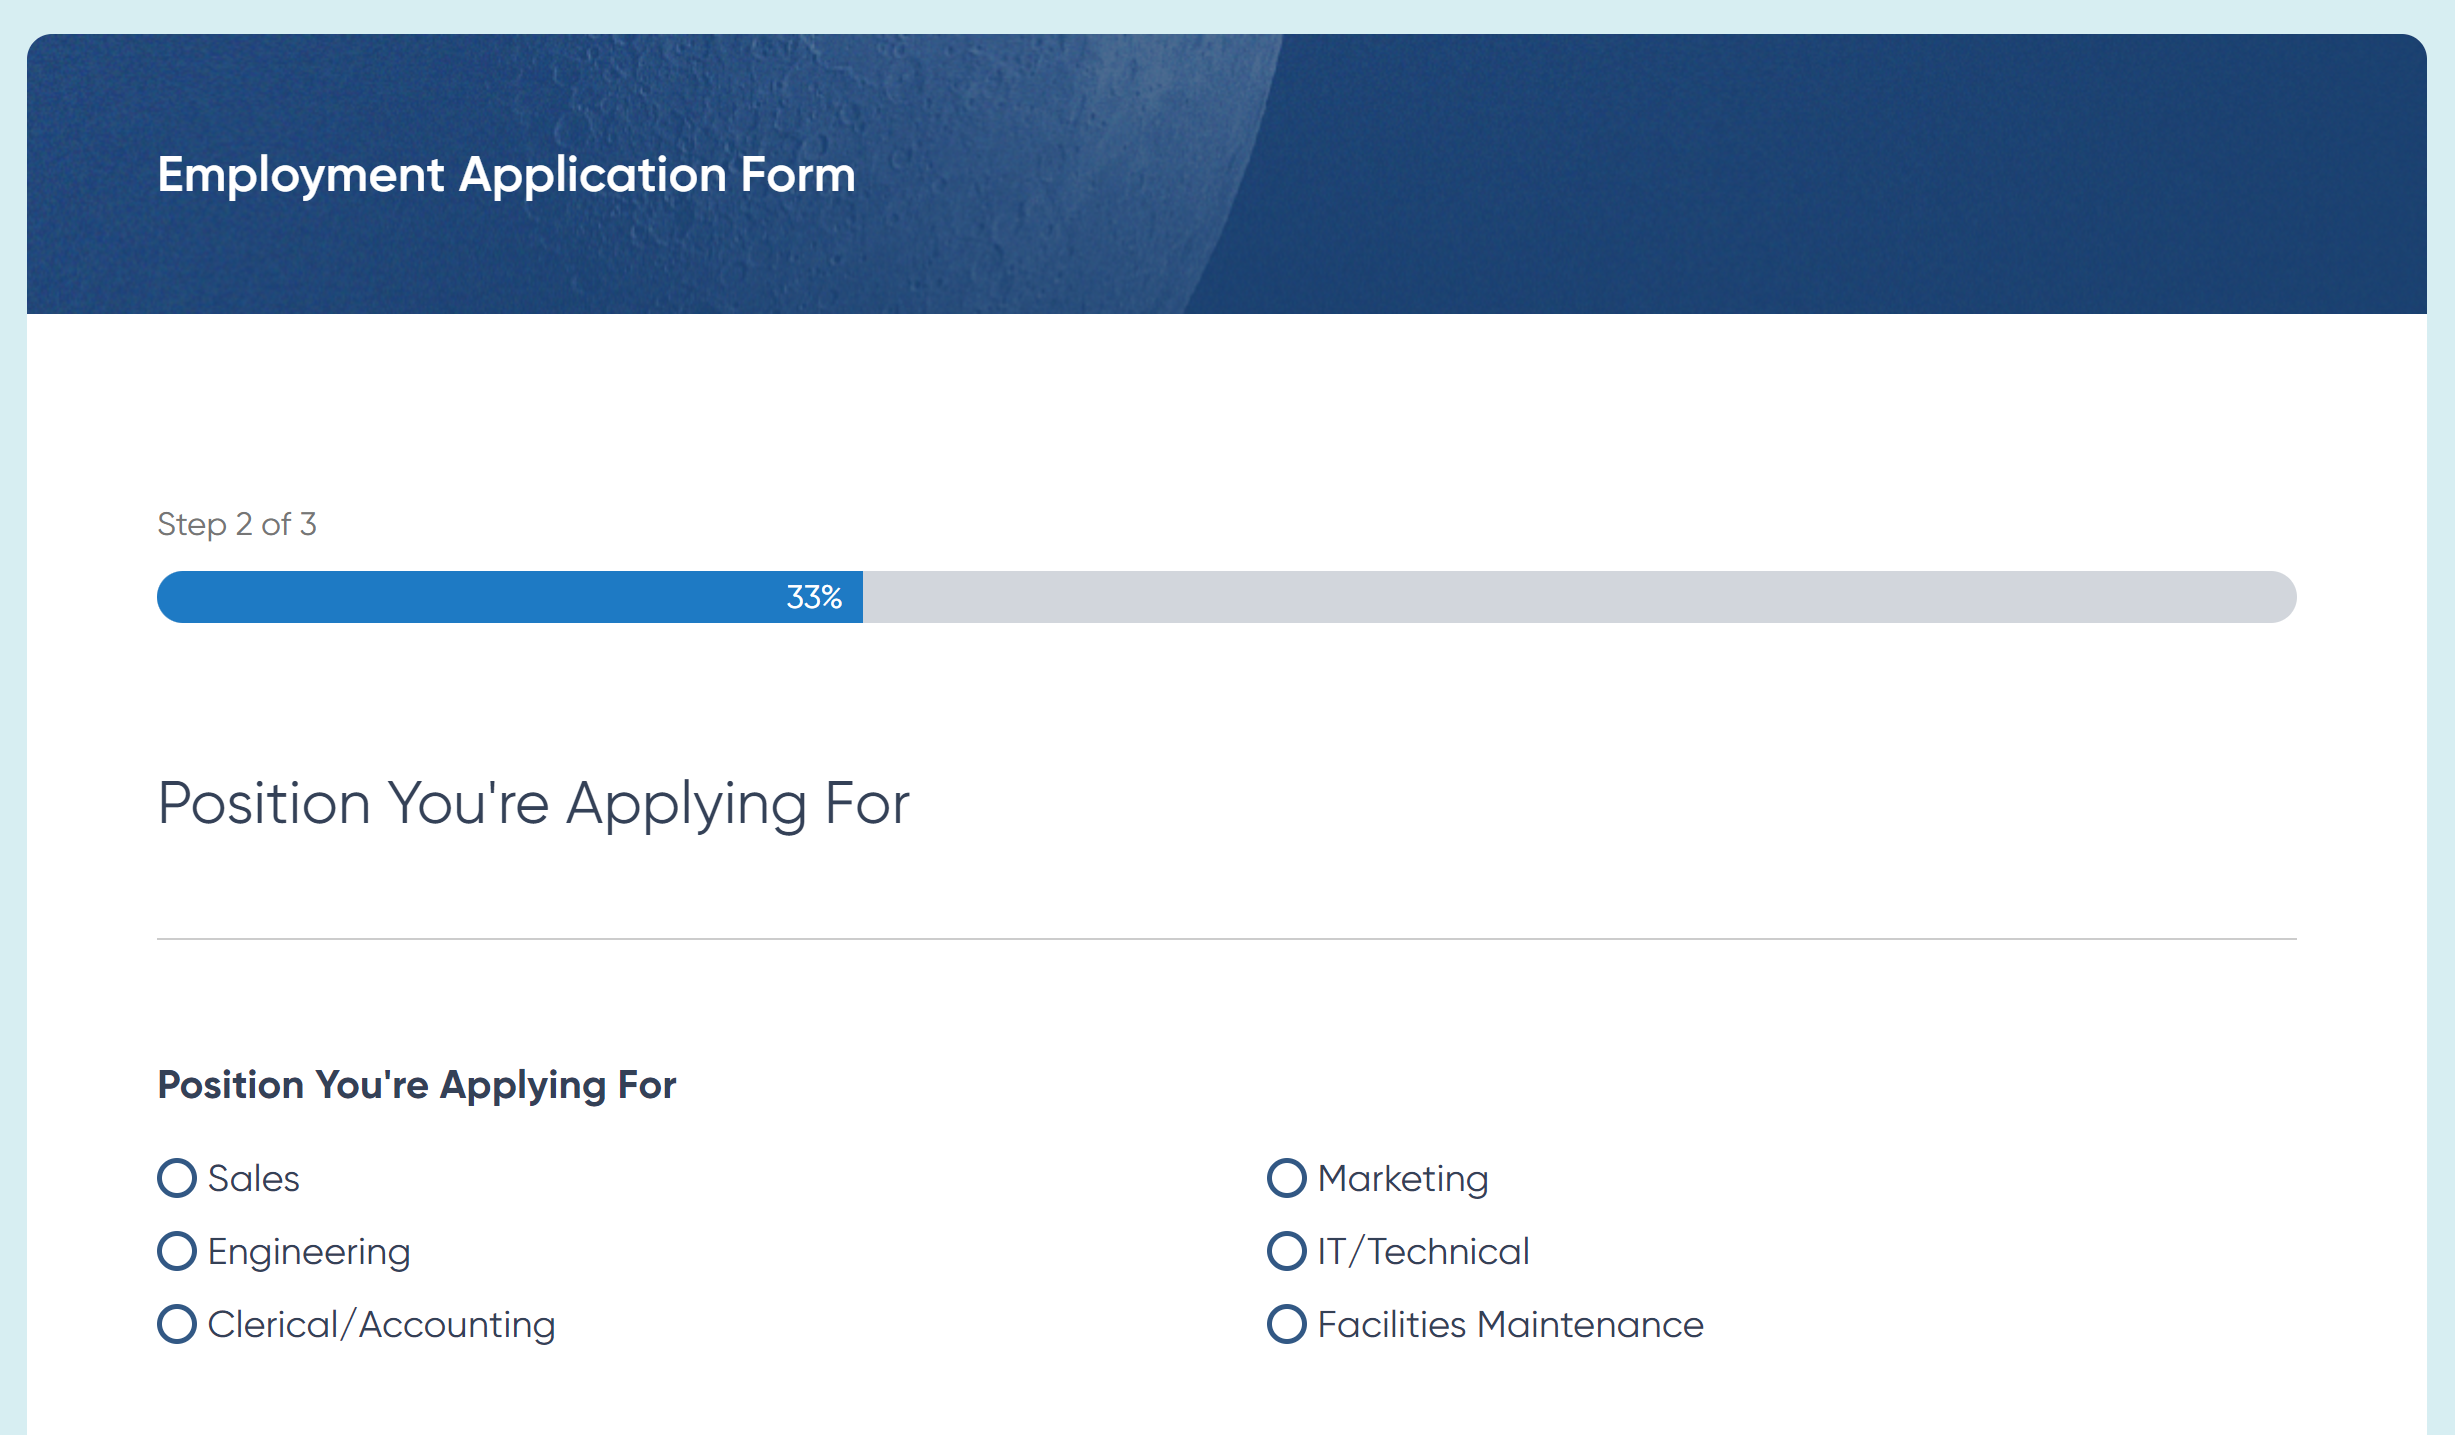Click the 33% progress bar fill
The width and height of the screenshot is (2455, 1435).
[x=510, y=597]
